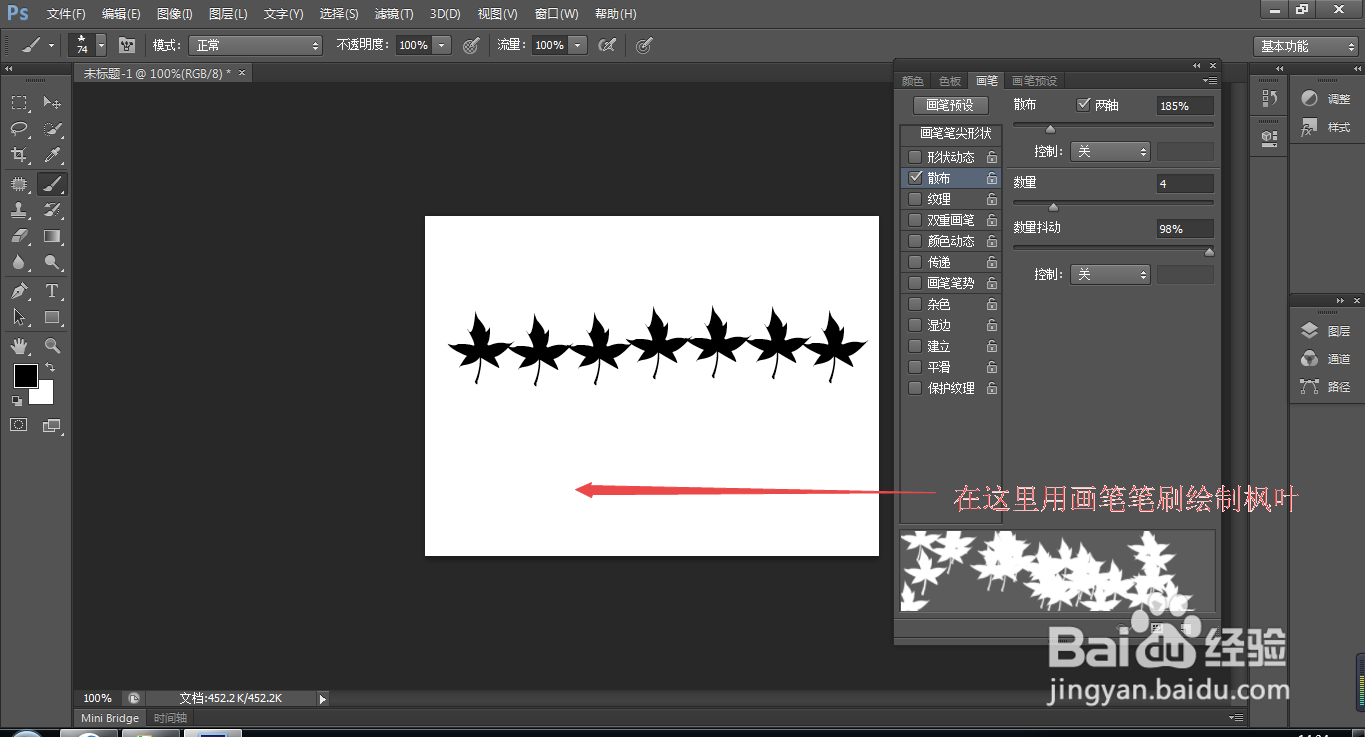
Task: Open the 图像(I) menu
Action: coord(174,14)
